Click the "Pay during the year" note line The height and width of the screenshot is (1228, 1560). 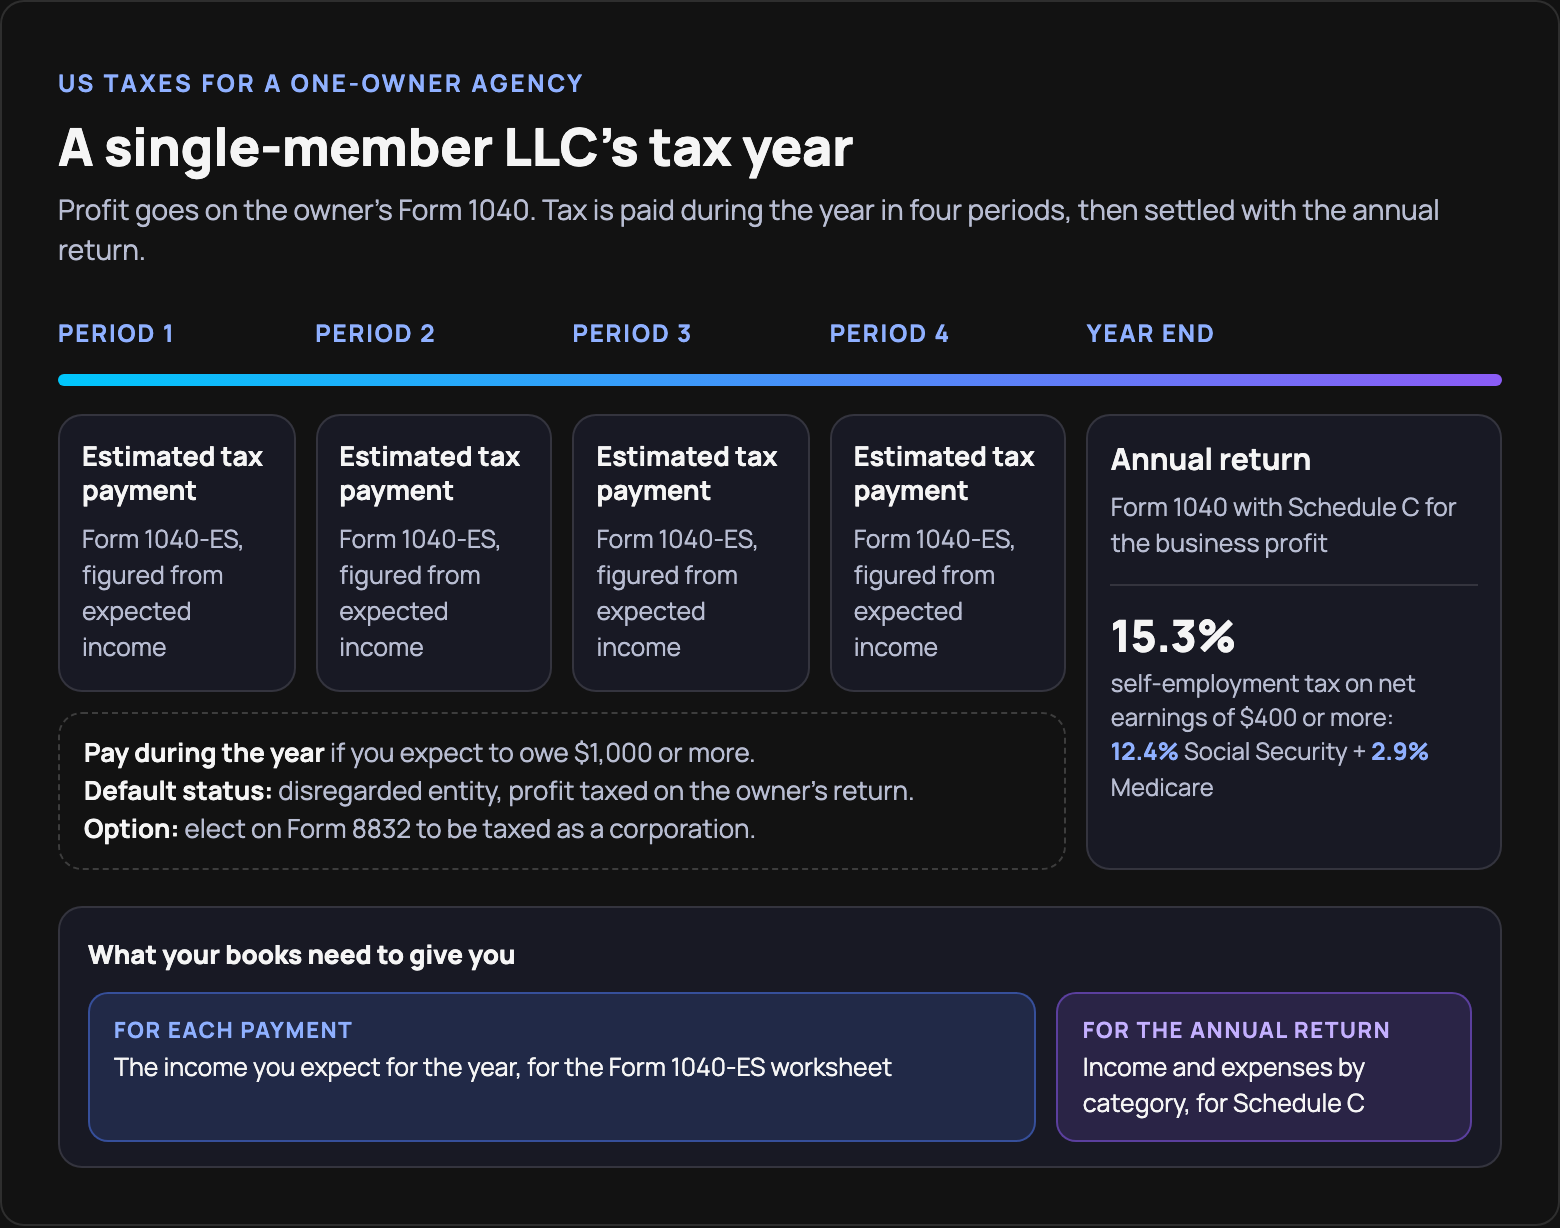tap(419, 753)
